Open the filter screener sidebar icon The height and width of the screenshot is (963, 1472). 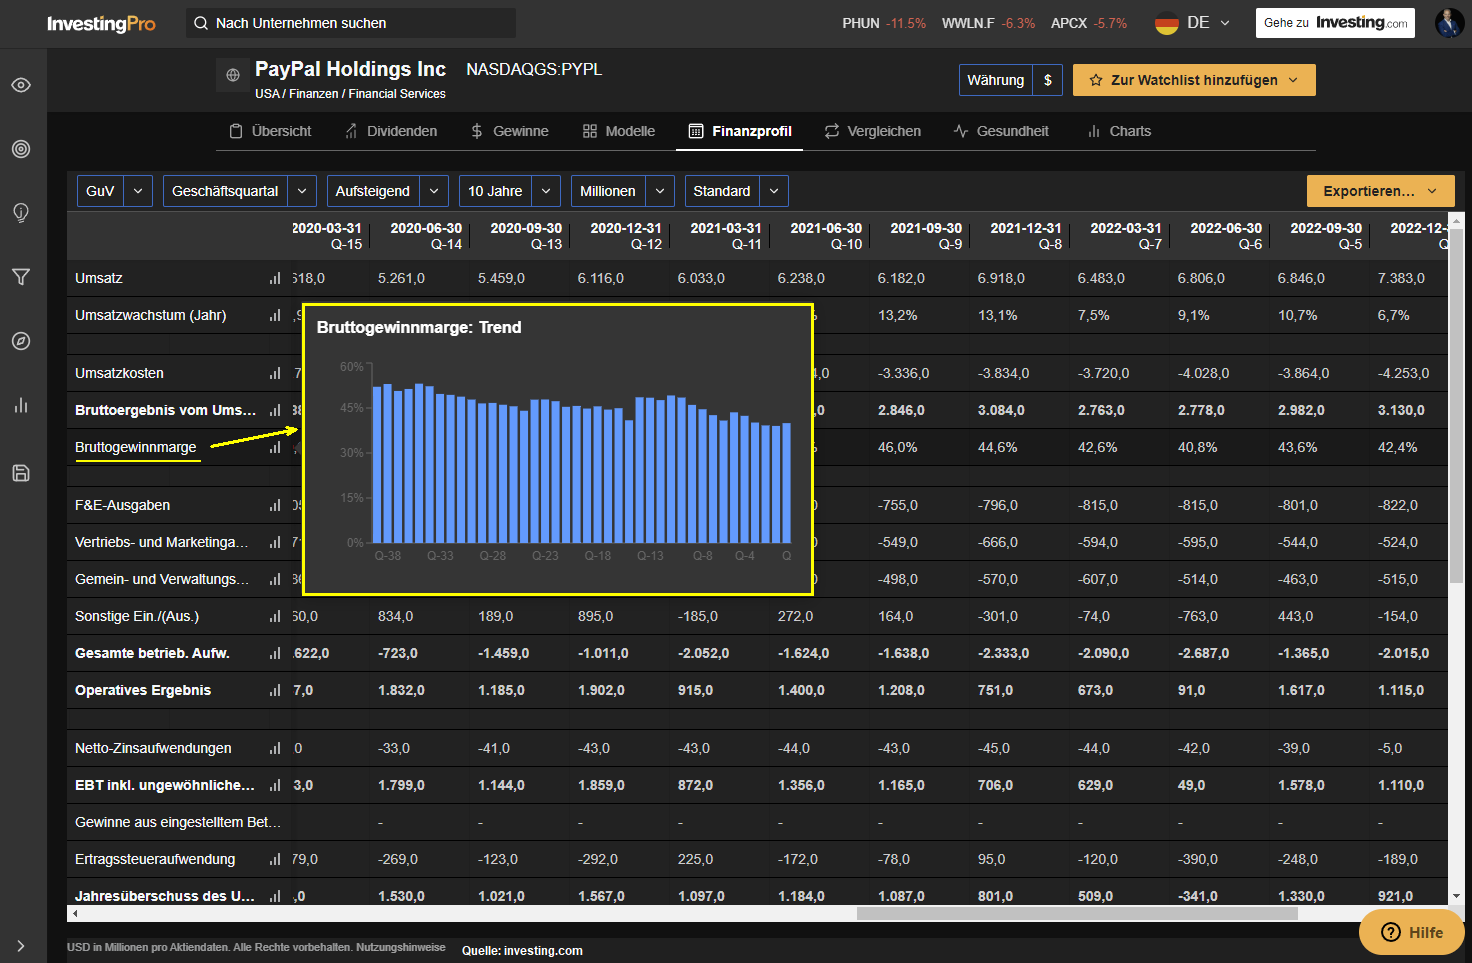[21, 277]
